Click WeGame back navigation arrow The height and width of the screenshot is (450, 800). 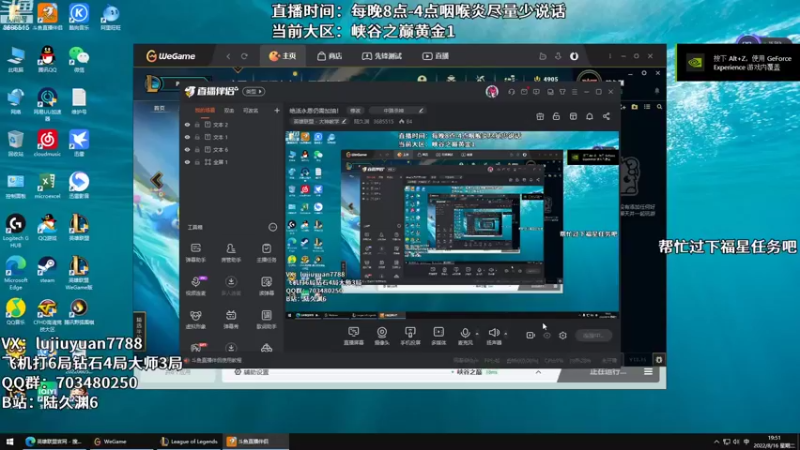(x=228, y=56)
